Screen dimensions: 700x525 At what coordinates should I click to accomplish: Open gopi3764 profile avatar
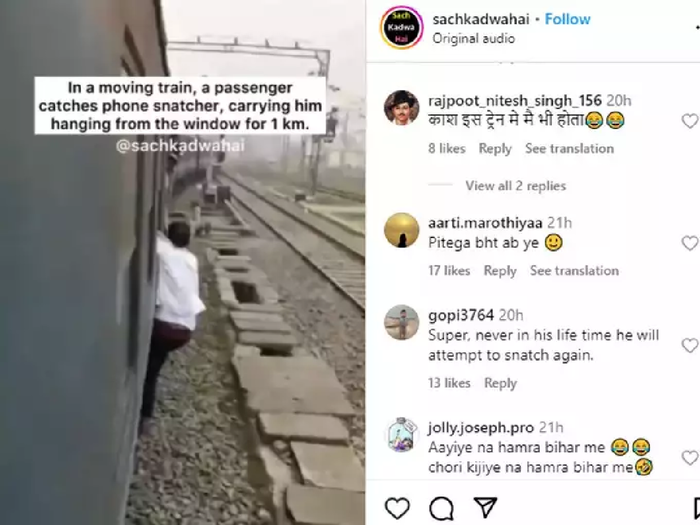401,322
